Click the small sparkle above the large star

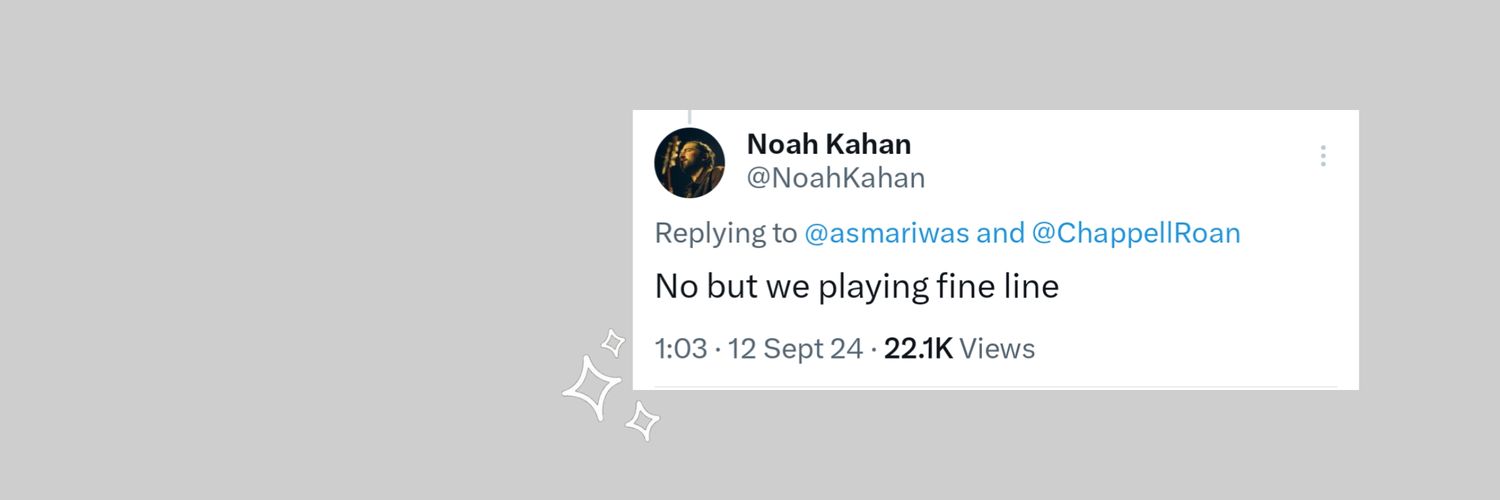coord(613,343)
